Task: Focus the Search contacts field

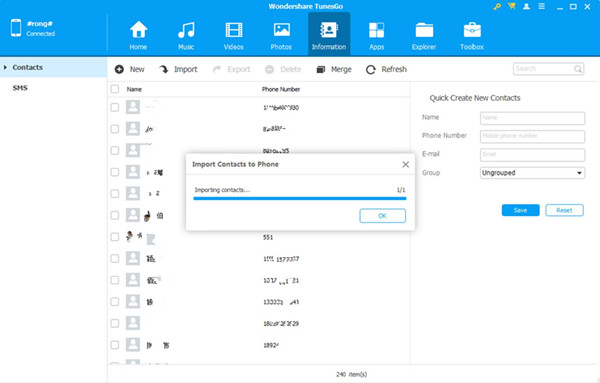Action: point(548,69)
